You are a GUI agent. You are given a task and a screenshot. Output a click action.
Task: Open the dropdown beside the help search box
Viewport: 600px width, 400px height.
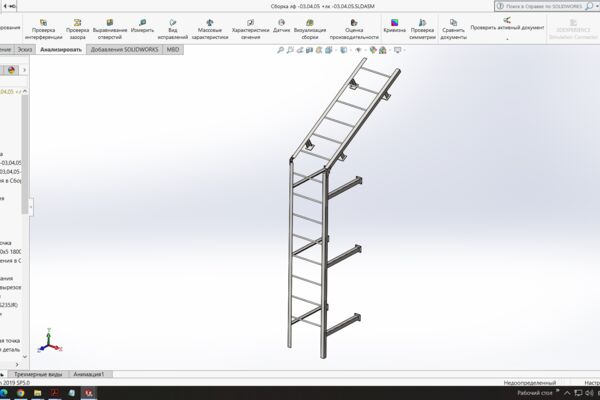(597, 6)
